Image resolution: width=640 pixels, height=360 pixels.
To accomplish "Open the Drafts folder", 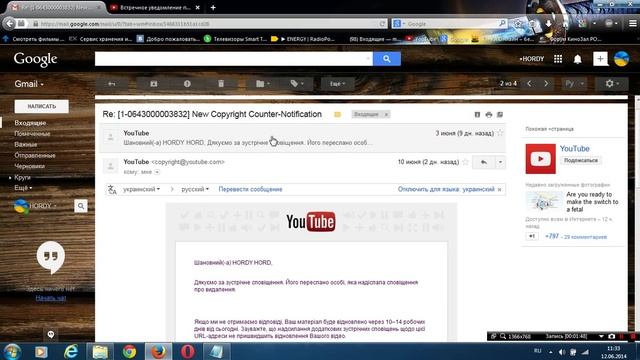I will 29,166.
